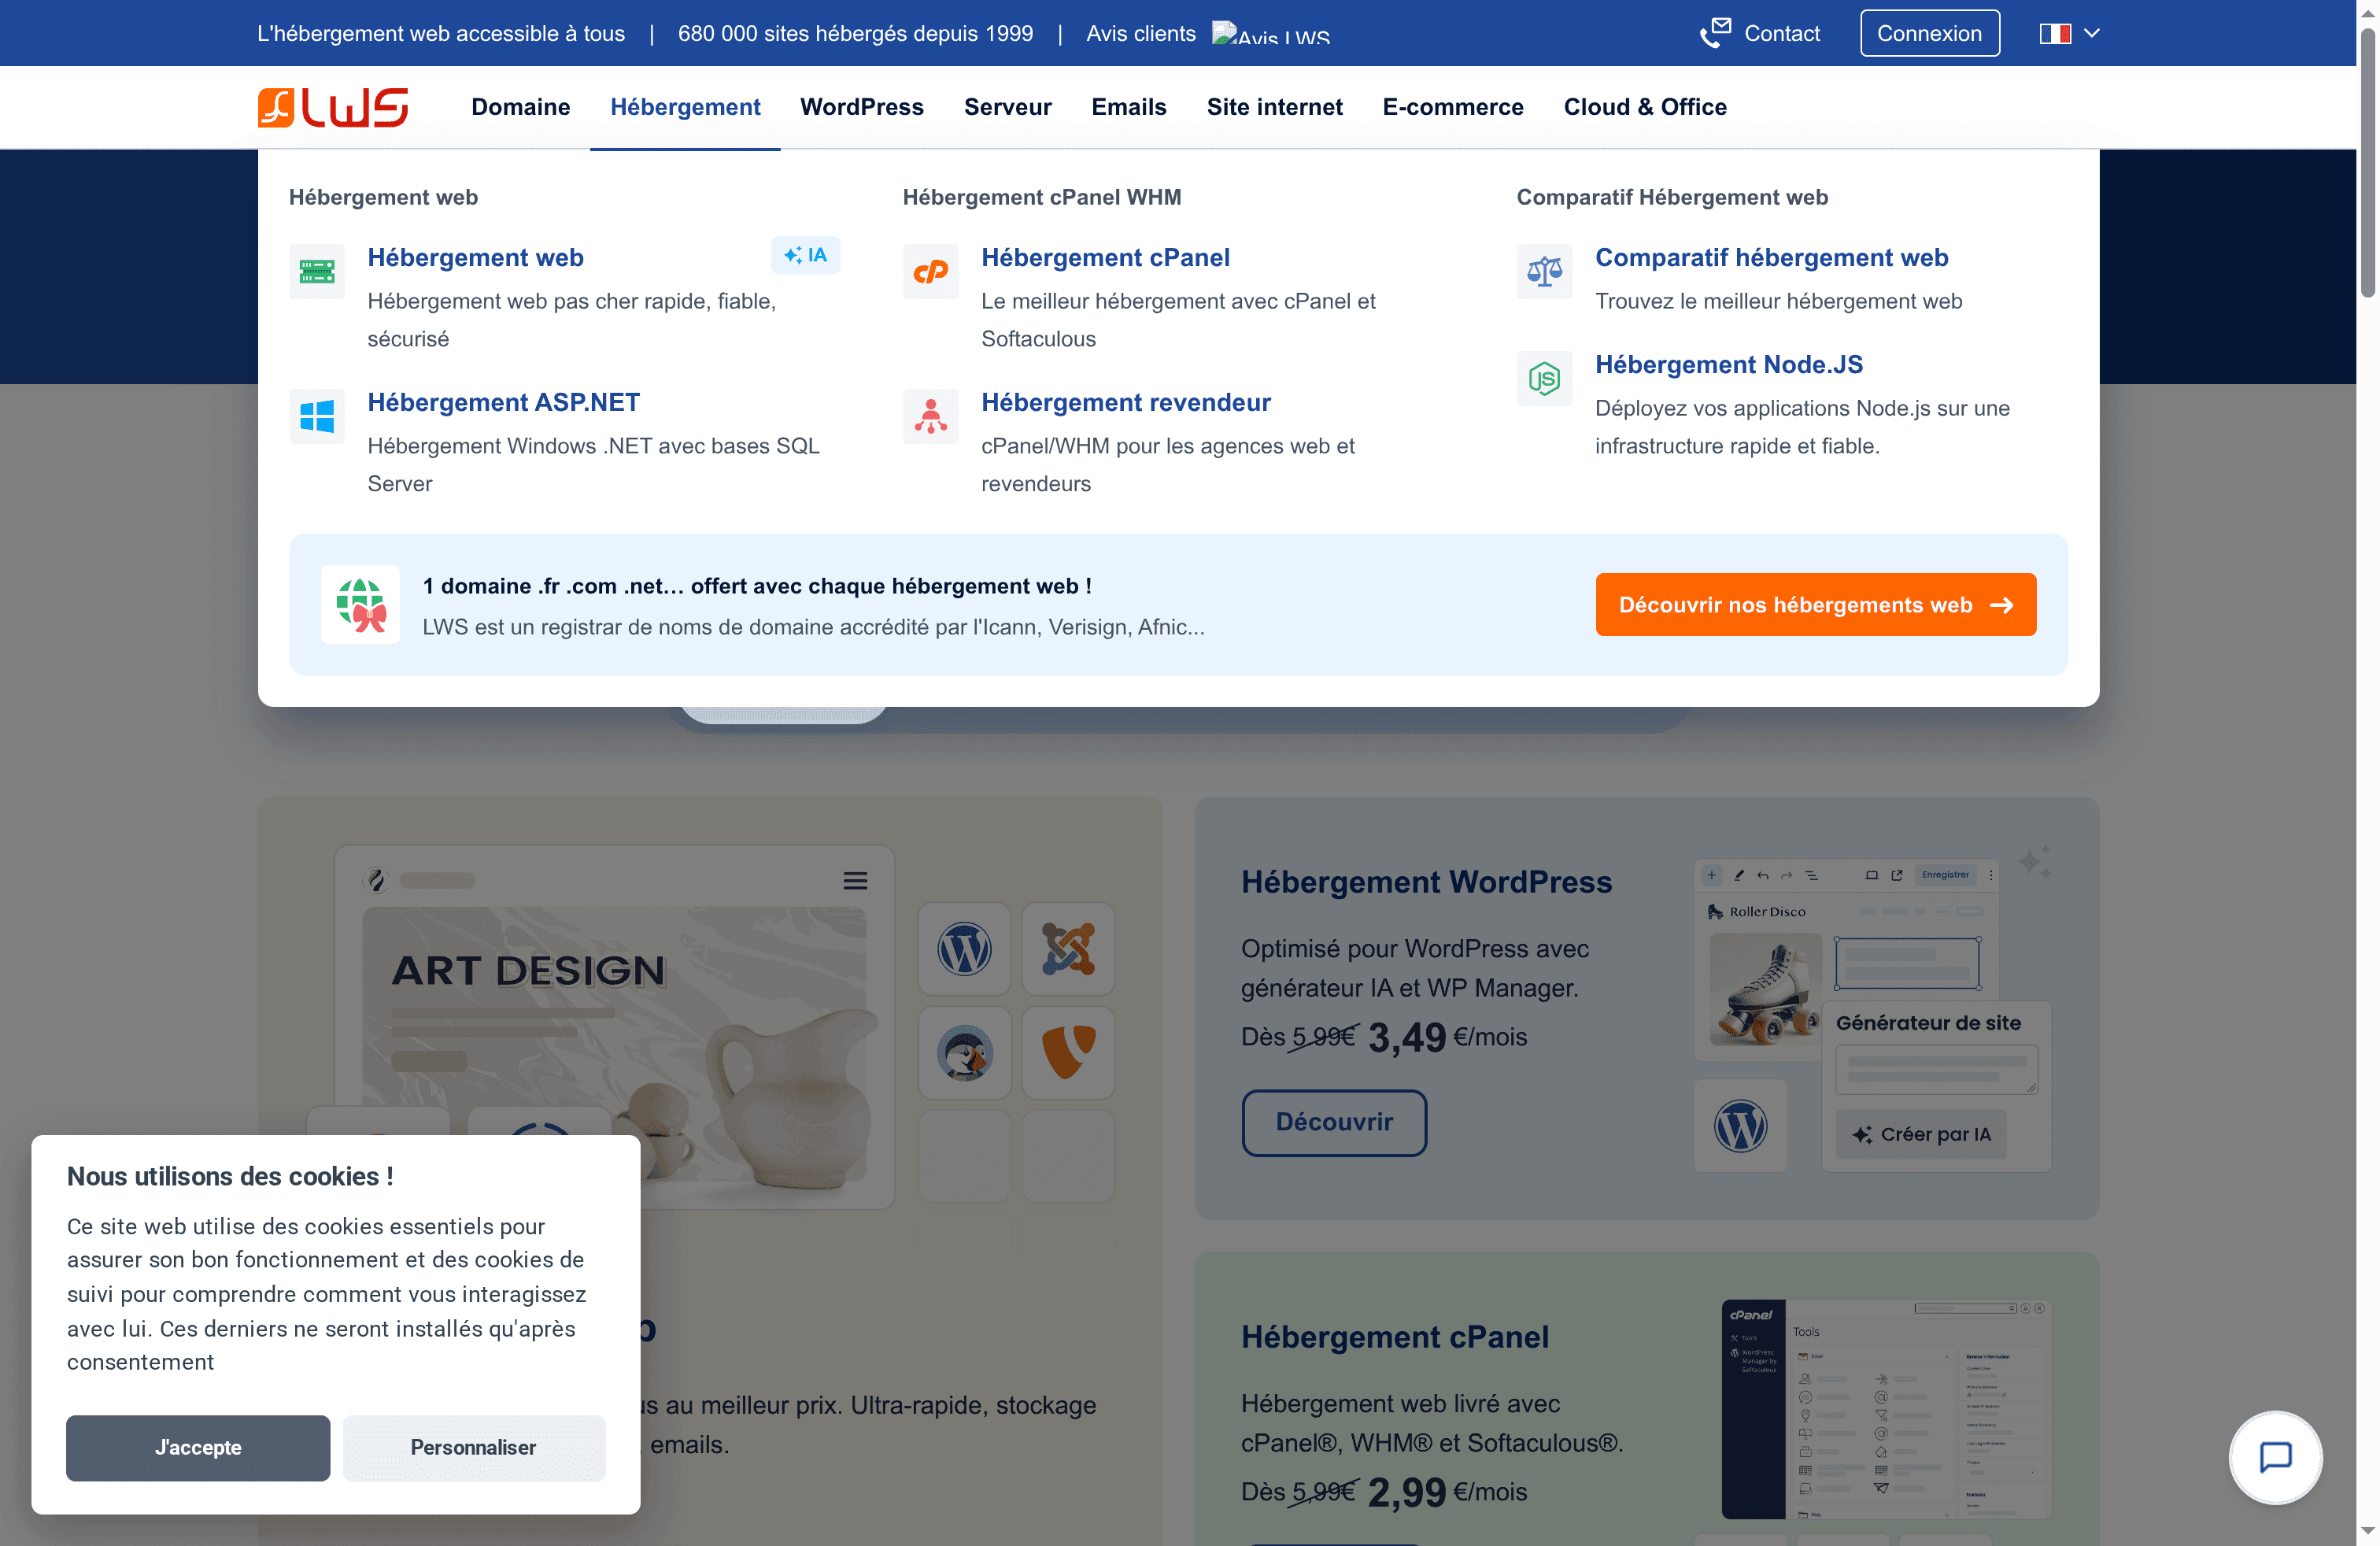Click the Contact phone-mail icon
Image resolution: width=2380 pixels, height=1546 pixels.
click(x=1715, y=33)
